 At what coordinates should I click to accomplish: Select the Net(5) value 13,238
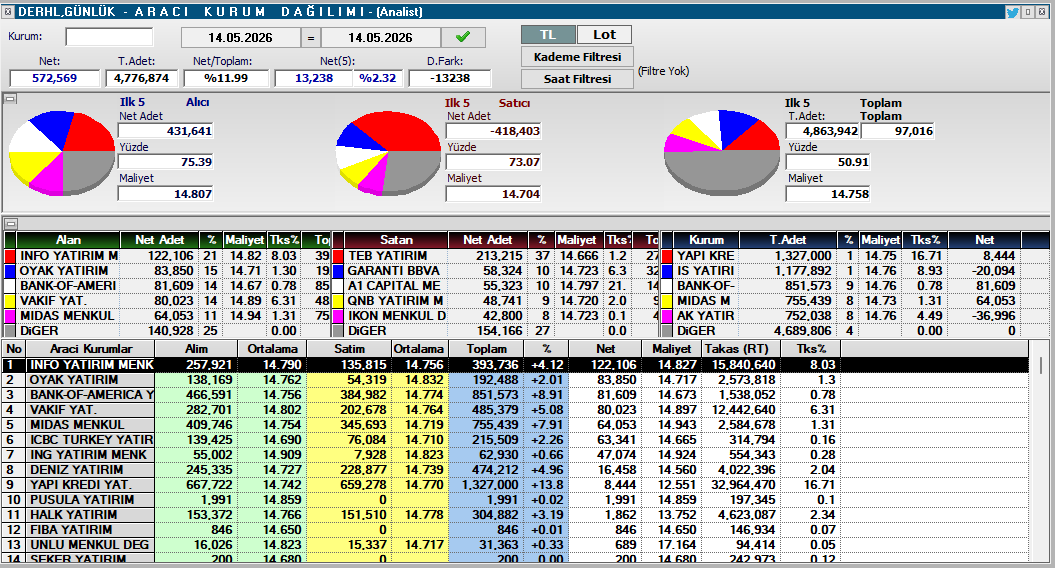tap(314, 78)
